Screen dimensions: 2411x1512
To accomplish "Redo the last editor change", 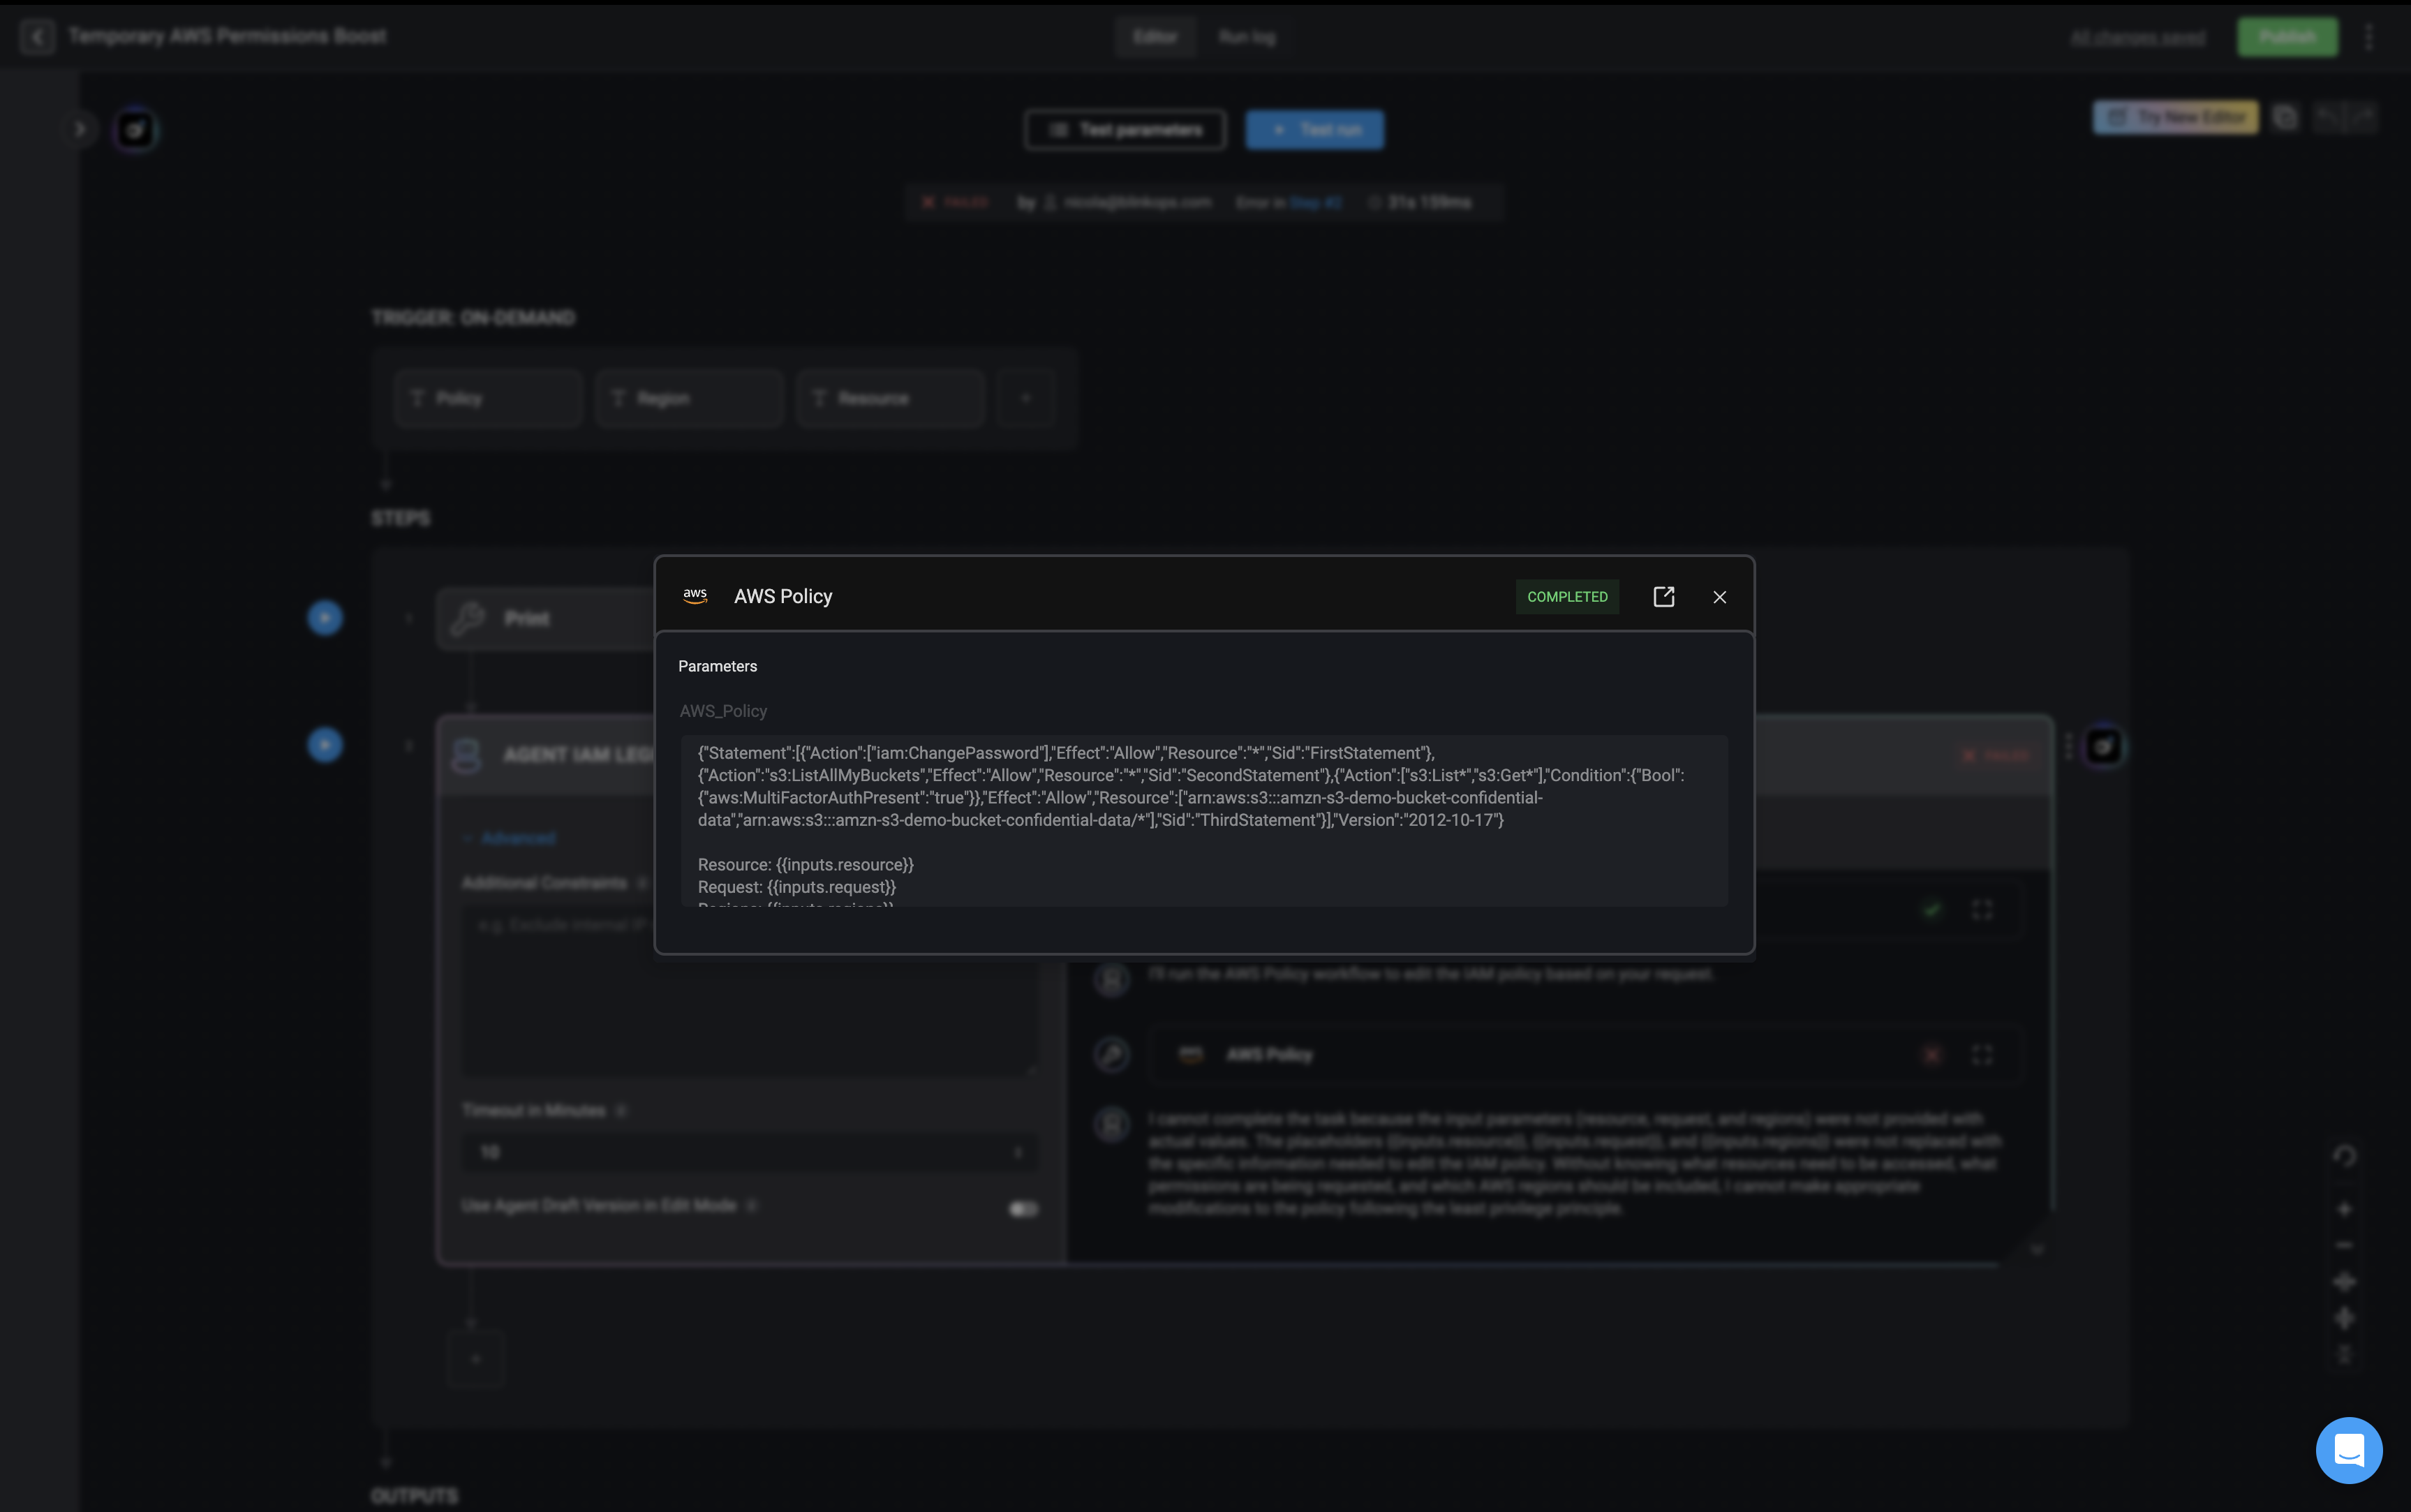I will (2362, 117).
